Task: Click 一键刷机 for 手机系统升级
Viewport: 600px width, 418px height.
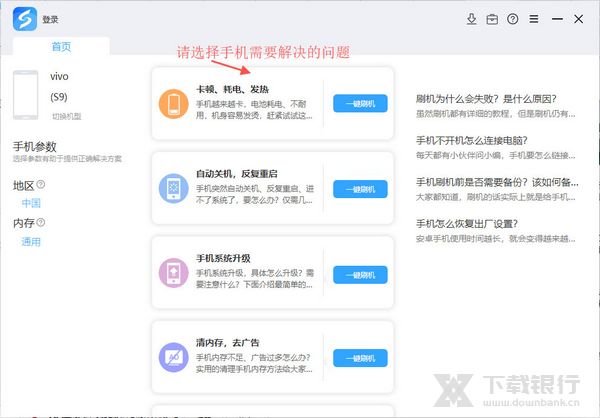Action: [359, 273]
